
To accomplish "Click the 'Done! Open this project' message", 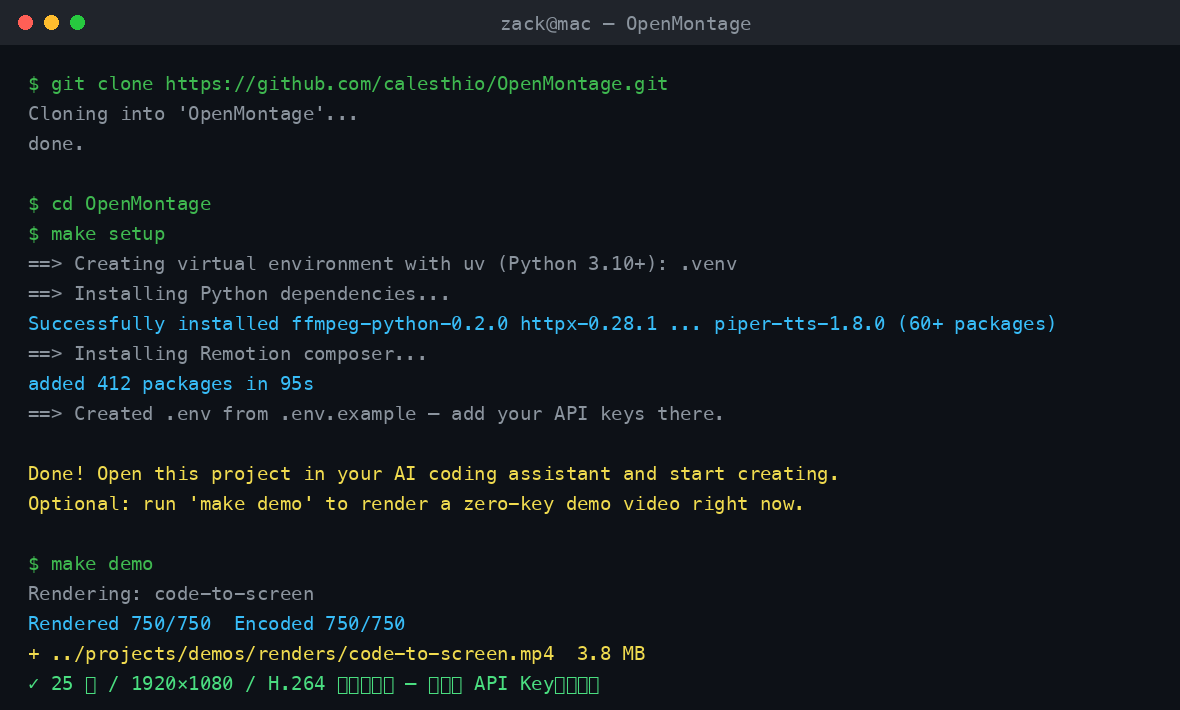I will coord(433,474).
